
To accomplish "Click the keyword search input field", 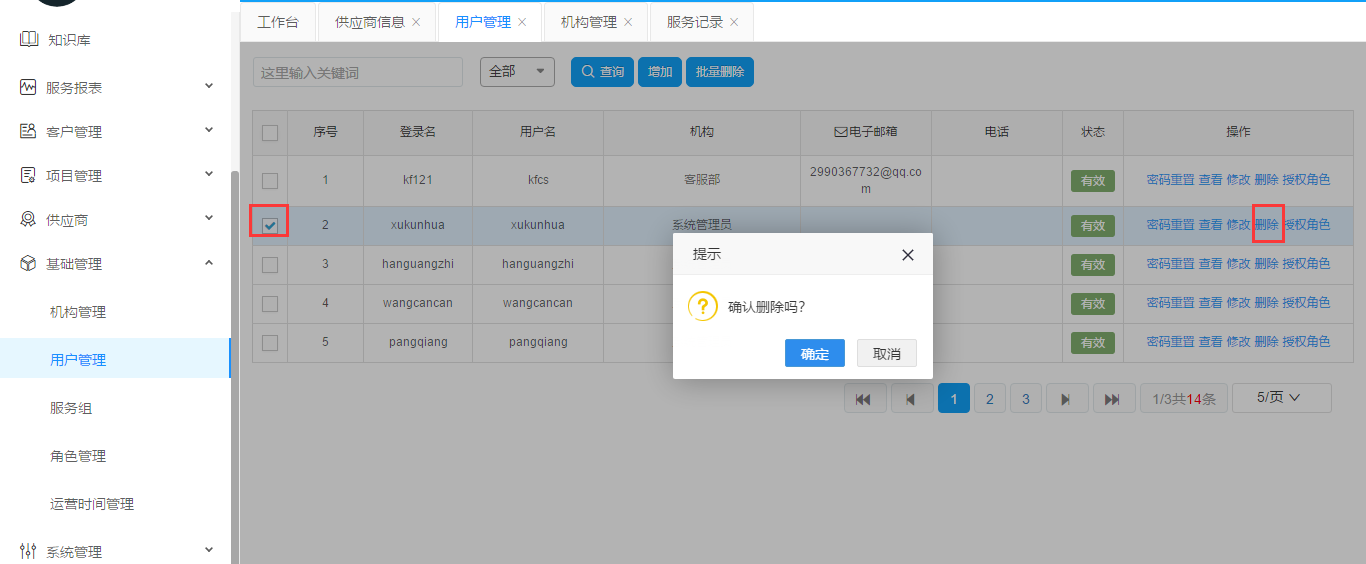I will coord(357,73).
